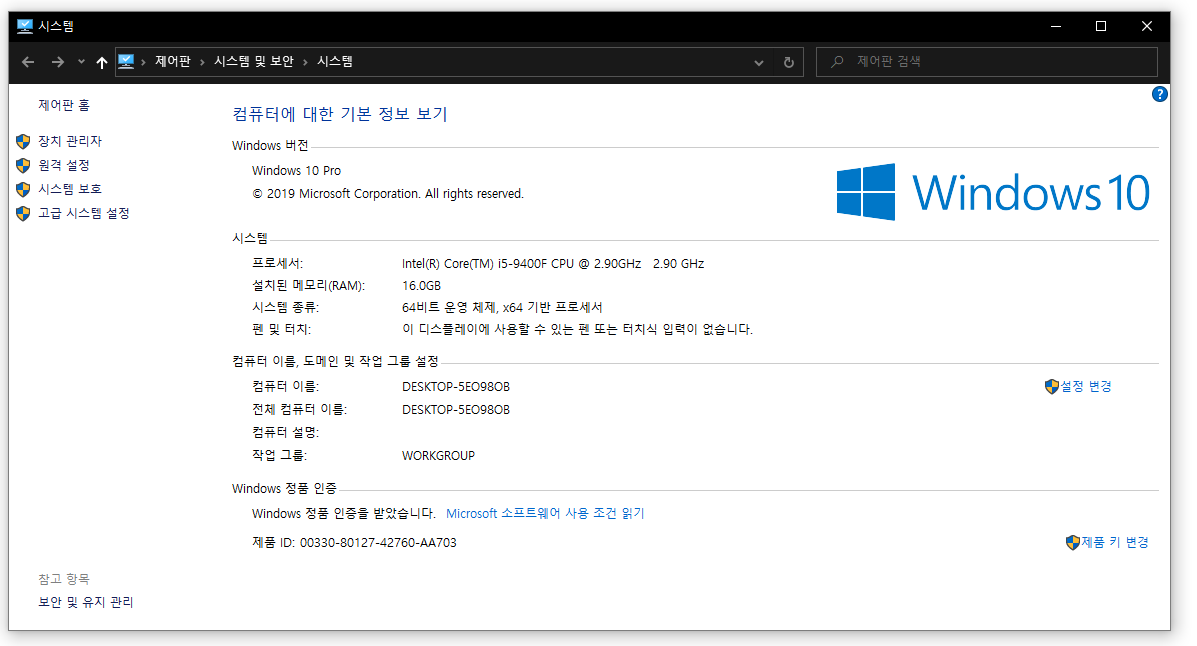Screen dimensions: 1197x646
Task: Open address bar history dropdown
Action: pyautogui.click(x=759, y=62)
